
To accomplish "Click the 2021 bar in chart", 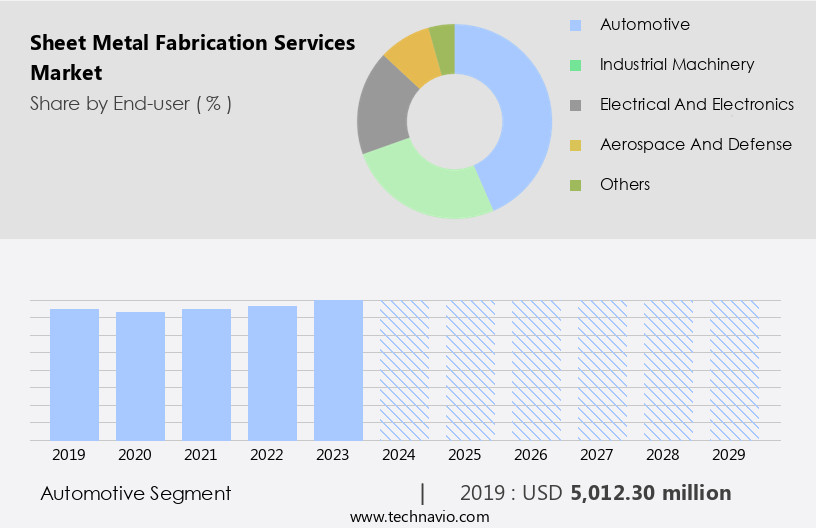I will tap(206, 375).
